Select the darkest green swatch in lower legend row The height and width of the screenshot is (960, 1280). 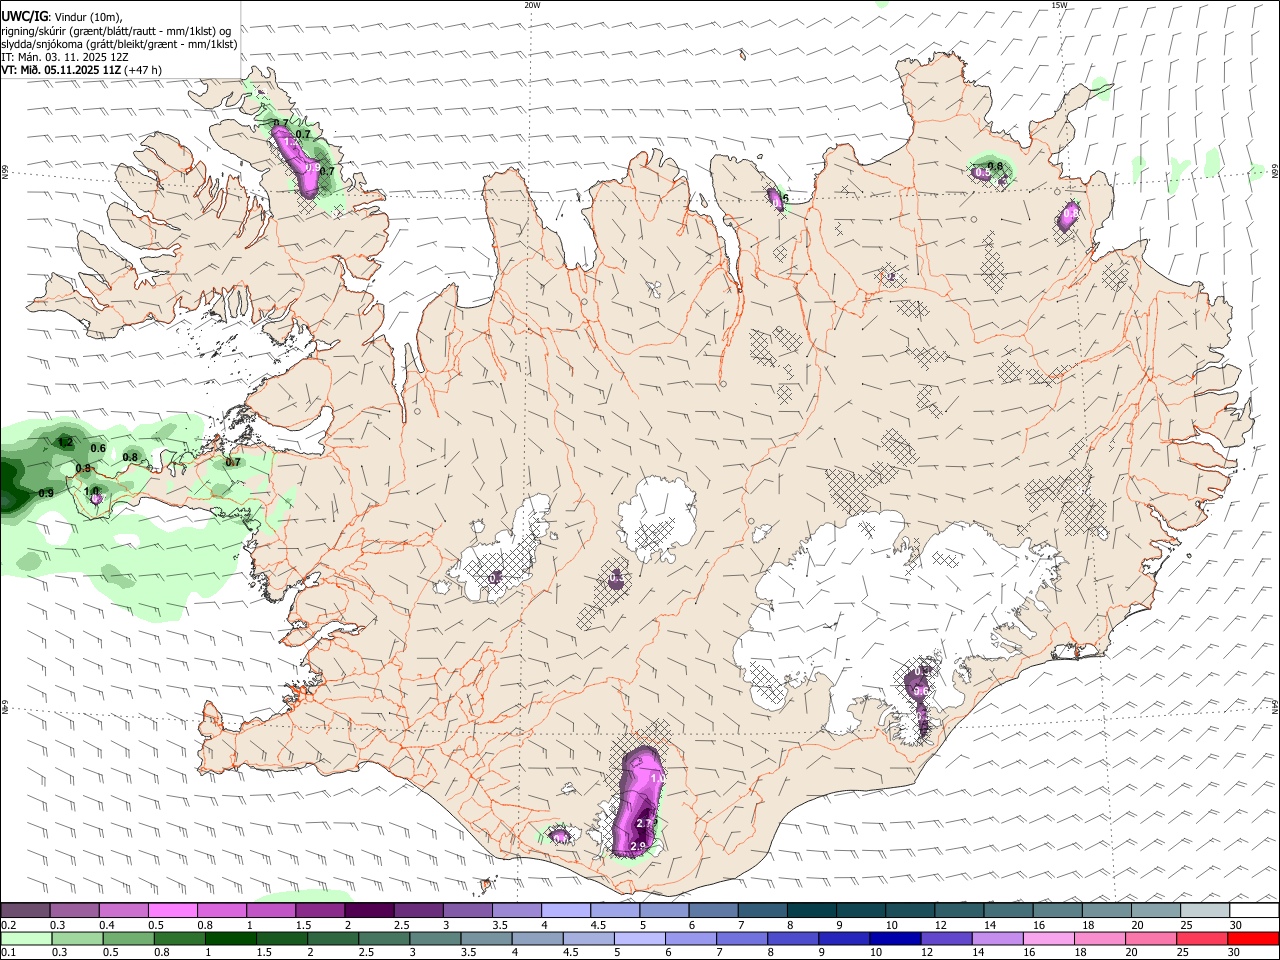(230, 939)
